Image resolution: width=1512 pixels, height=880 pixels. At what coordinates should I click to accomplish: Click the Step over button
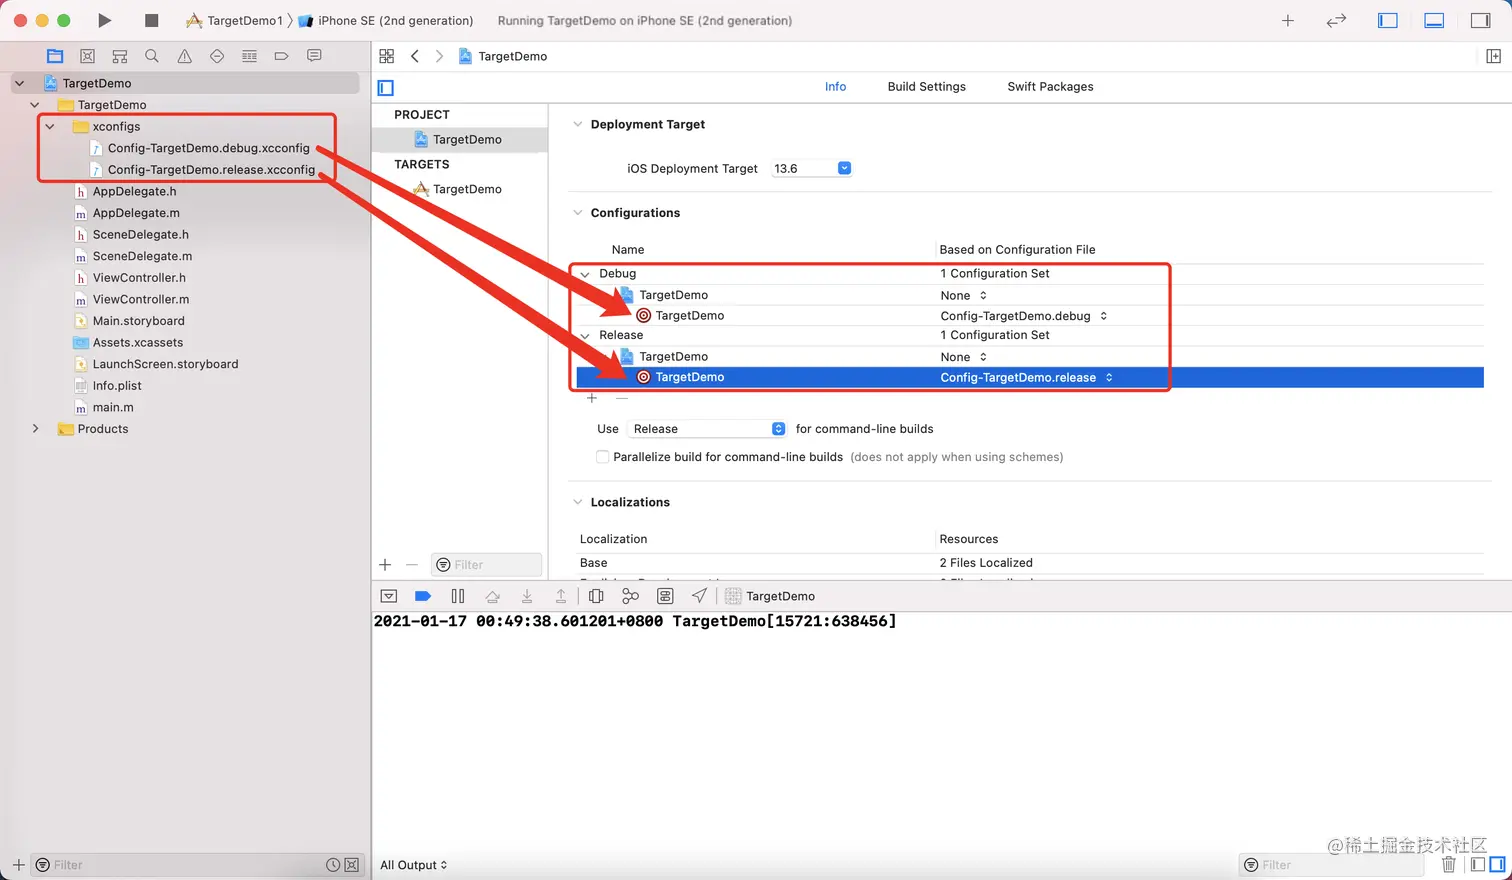pos(492,596)
